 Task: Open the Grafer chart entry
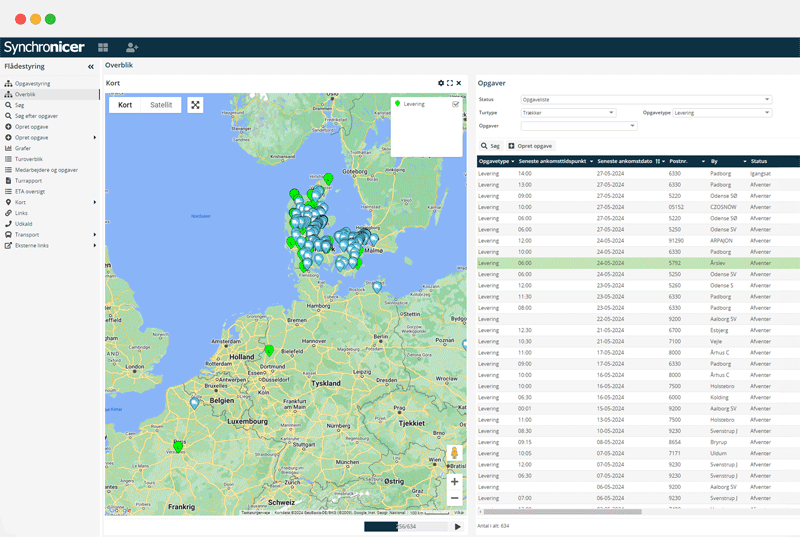[x=22, y=148]
